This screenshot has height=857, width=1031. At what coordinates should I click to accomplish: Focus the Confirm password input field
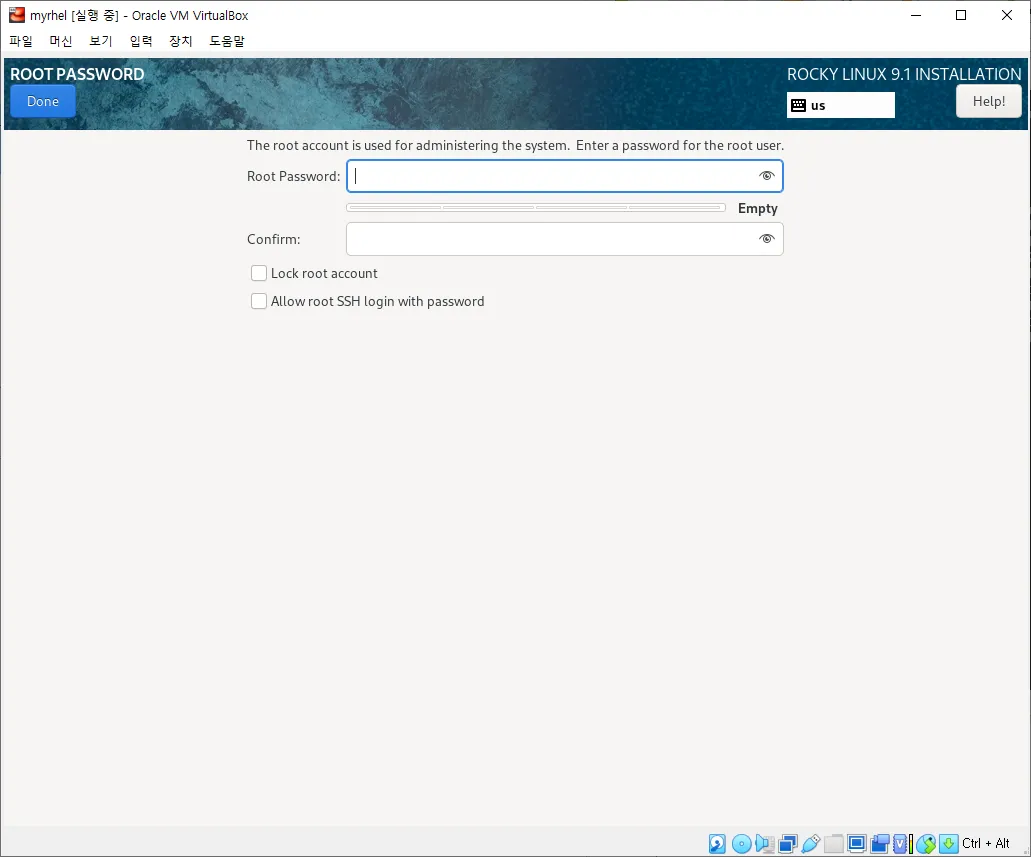tap(565, 239)
